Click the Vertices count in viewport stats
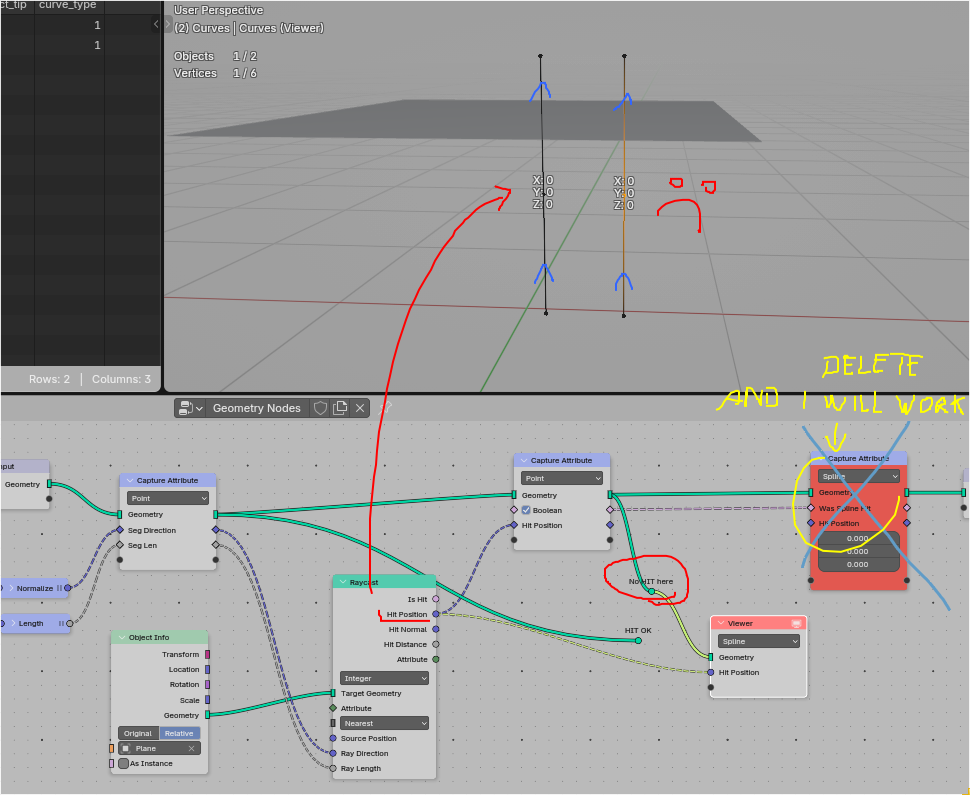970x795 pixels. click(x=245, y=73)
